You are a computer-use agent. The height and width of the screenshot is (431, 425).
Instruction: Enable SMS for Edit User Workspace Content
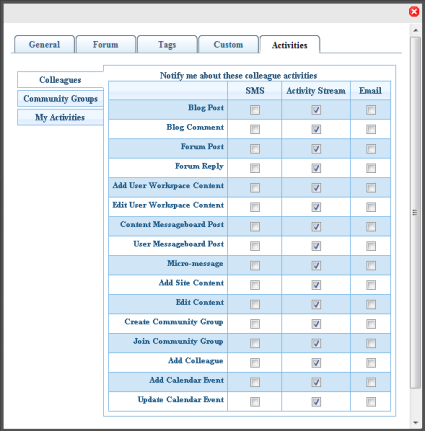coord(255,207)
